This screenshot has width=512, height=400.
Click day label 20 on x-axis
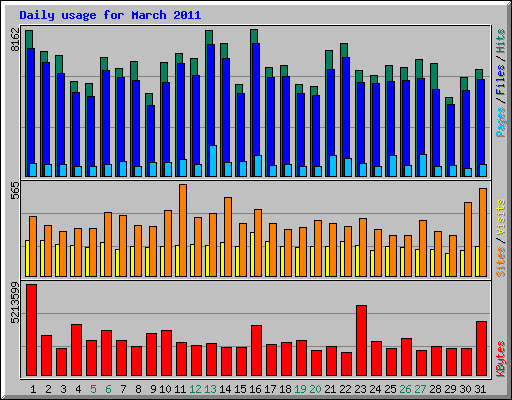click(315, 389)
